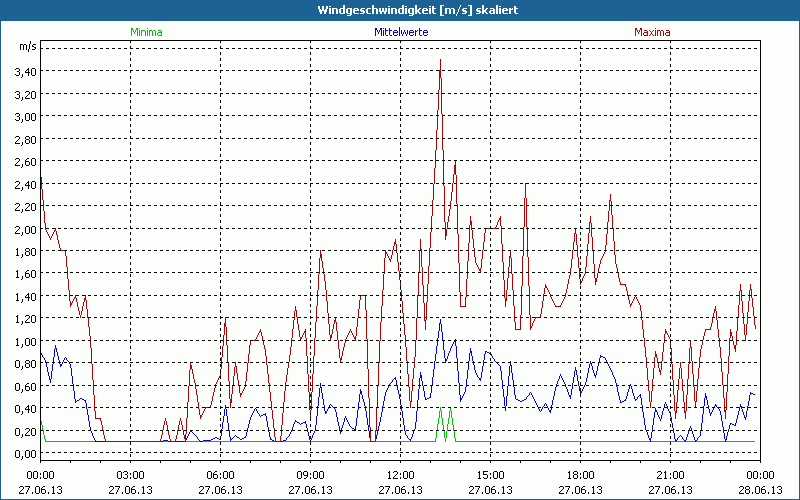Select the blue Mittelwerte legend label
Screen dimensions: 800x500
pos(400,32)
